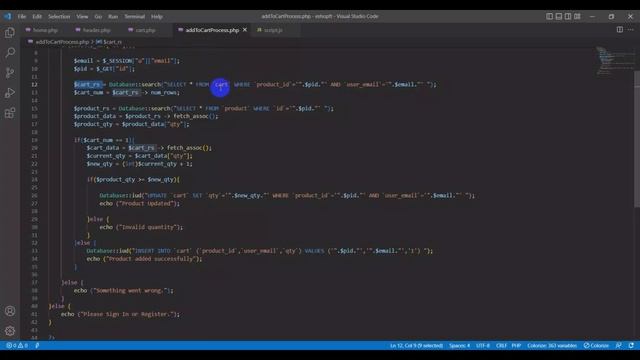Click line number 19 in the gutter

click(x=34, y=140)
